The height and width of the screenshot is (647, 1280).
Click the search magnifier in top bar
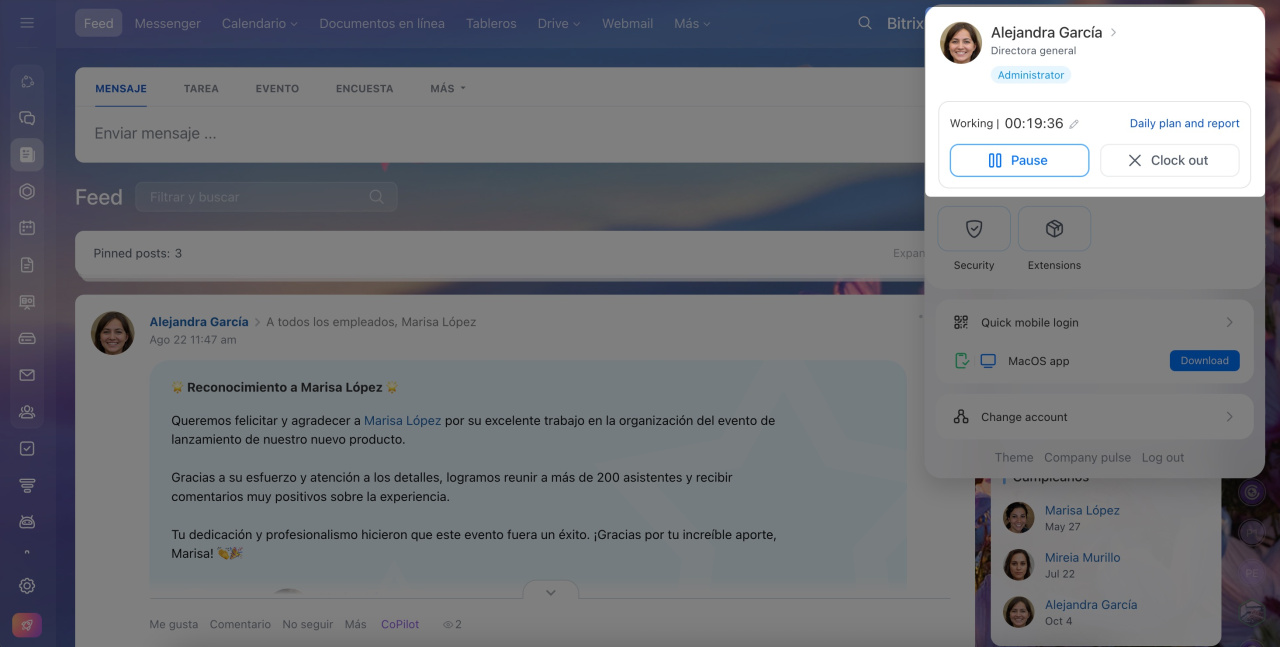click(x=865, y=23)
